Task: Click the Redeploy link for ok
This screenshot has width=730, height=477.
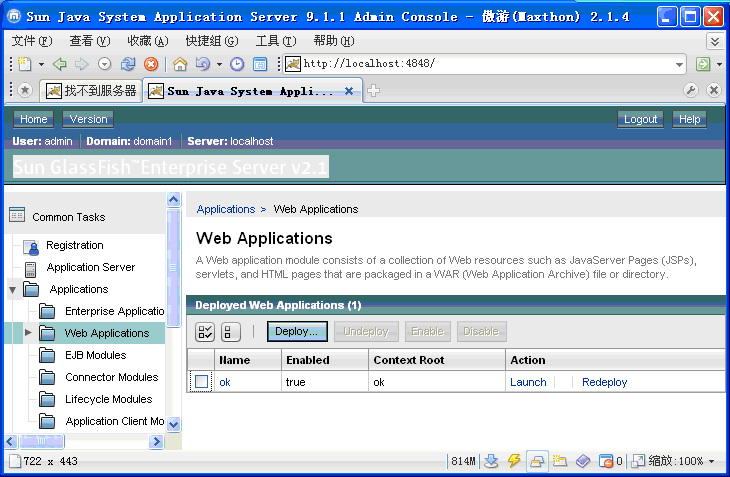Action: coord(604,382)
